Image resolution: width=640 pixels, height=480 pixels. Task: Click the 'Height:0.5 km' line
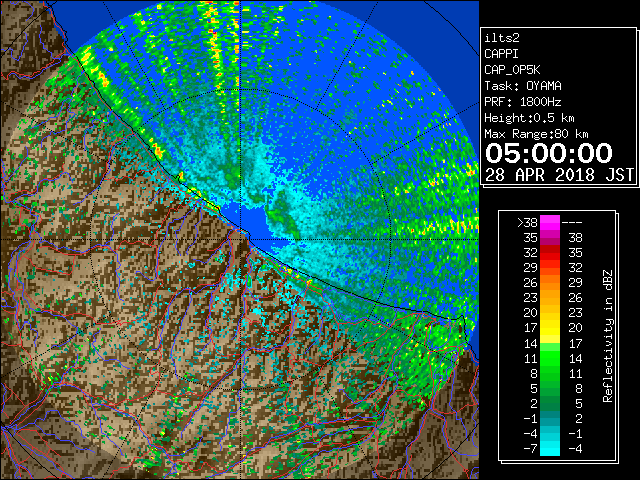[x=529, y=118]
